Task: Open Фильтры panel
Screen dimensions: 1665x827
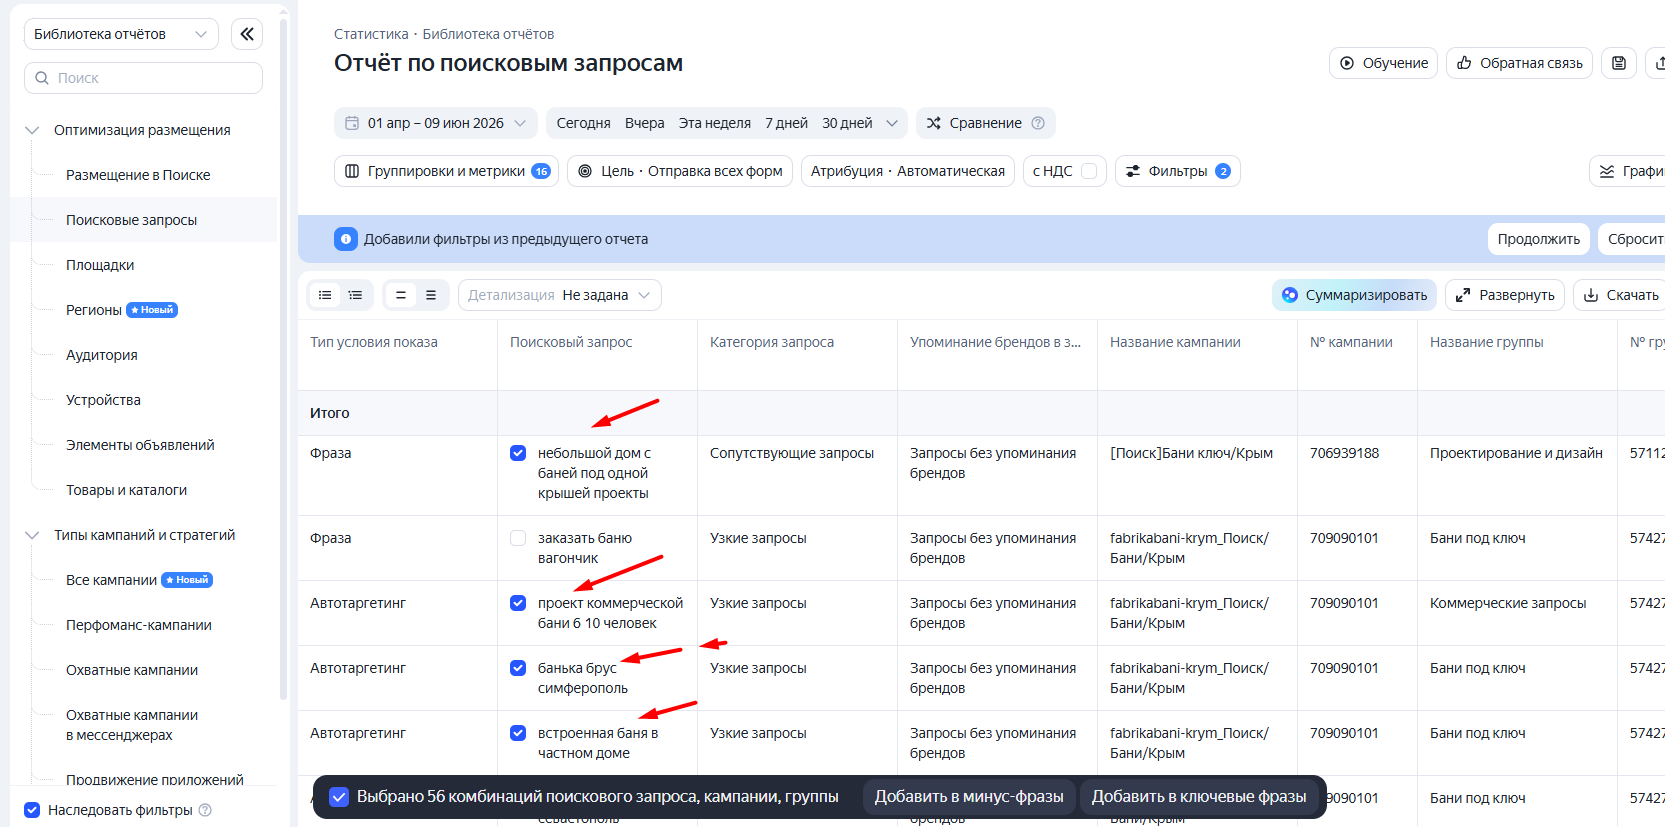Action: [x=1178, y=171]
